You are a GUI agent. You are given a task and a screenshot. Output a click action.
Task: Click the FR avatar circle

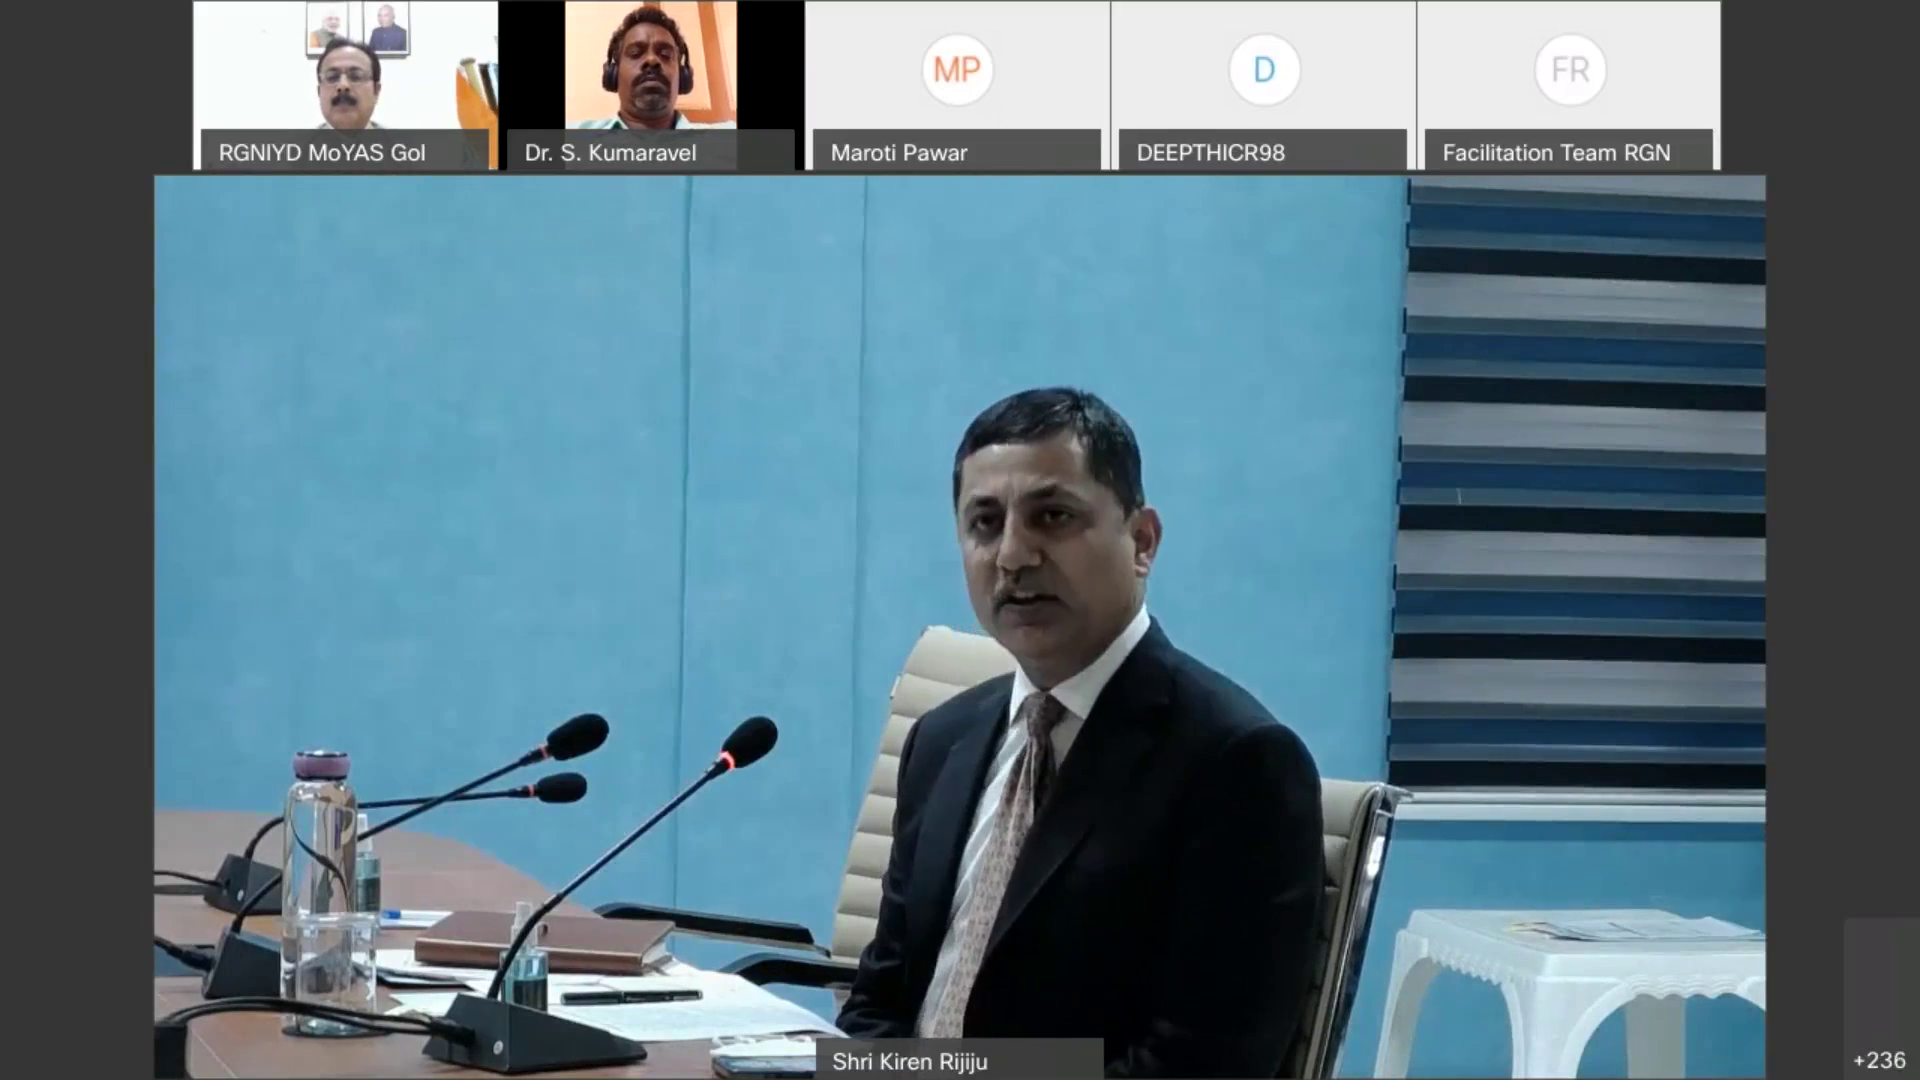(1570, 70)
